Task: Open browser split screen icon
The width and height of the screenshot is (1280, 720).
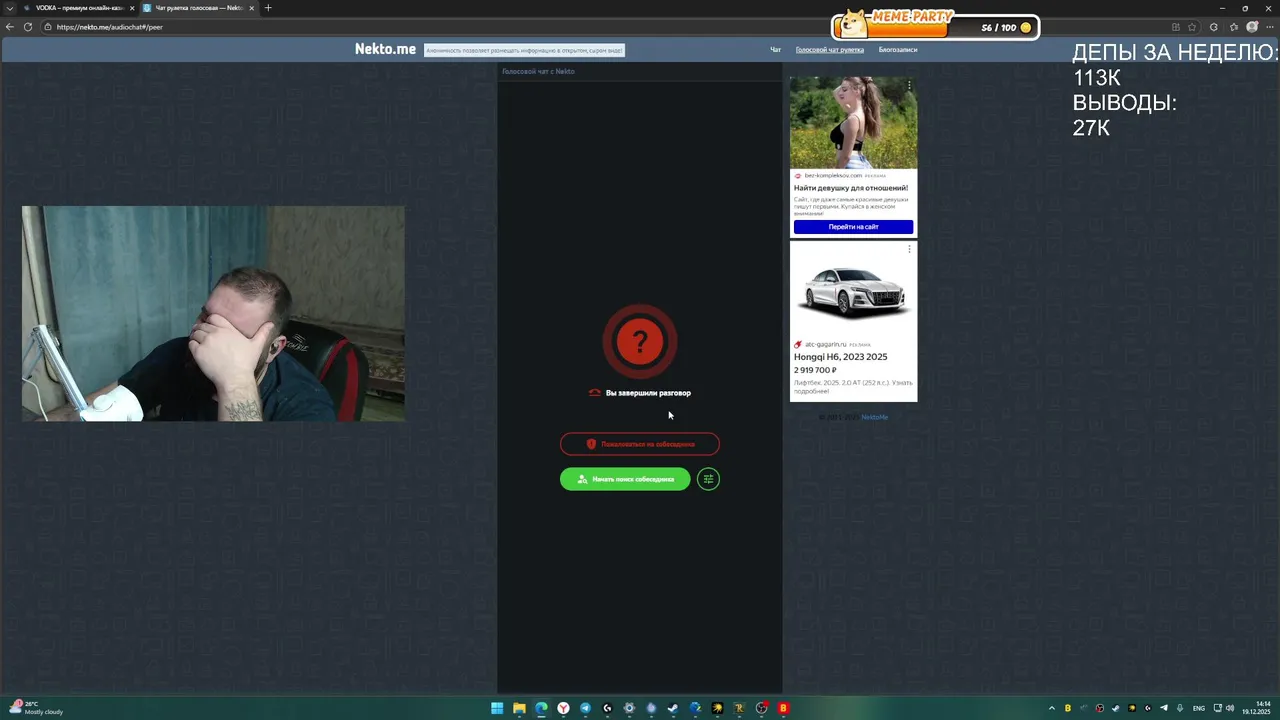Action: click(x=1176, y=27)
